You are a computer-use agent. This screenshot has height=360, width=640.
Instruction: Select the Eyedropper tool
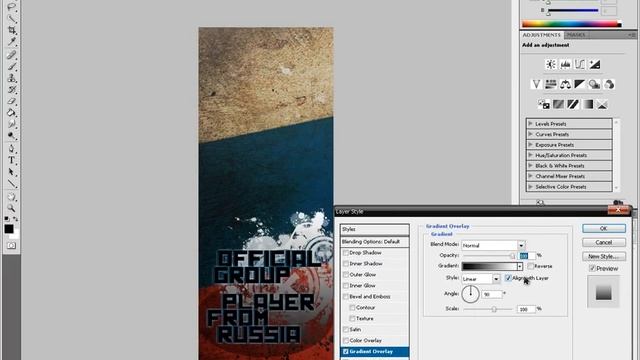coord(12,42)
